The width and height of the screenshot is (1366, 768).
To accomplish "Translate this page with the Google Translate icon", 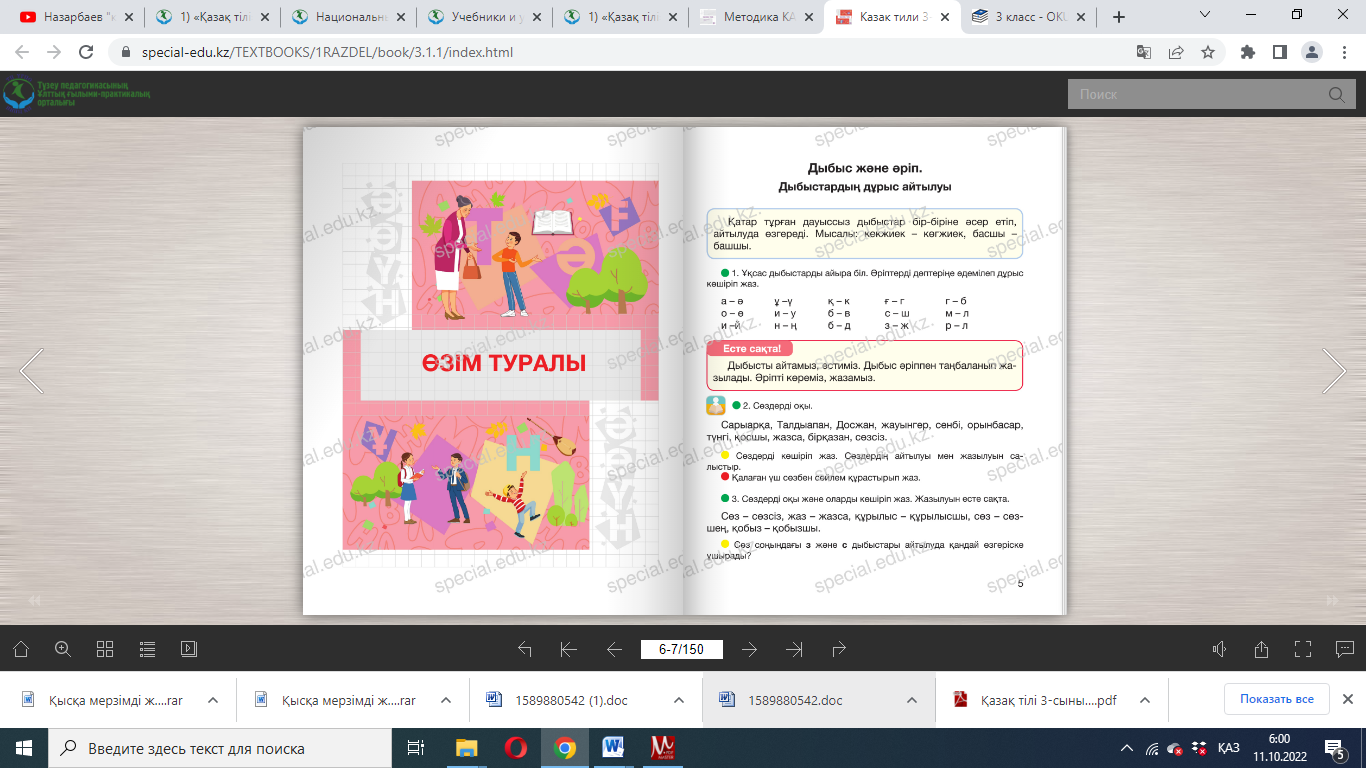I will (x=1144, y=52).
